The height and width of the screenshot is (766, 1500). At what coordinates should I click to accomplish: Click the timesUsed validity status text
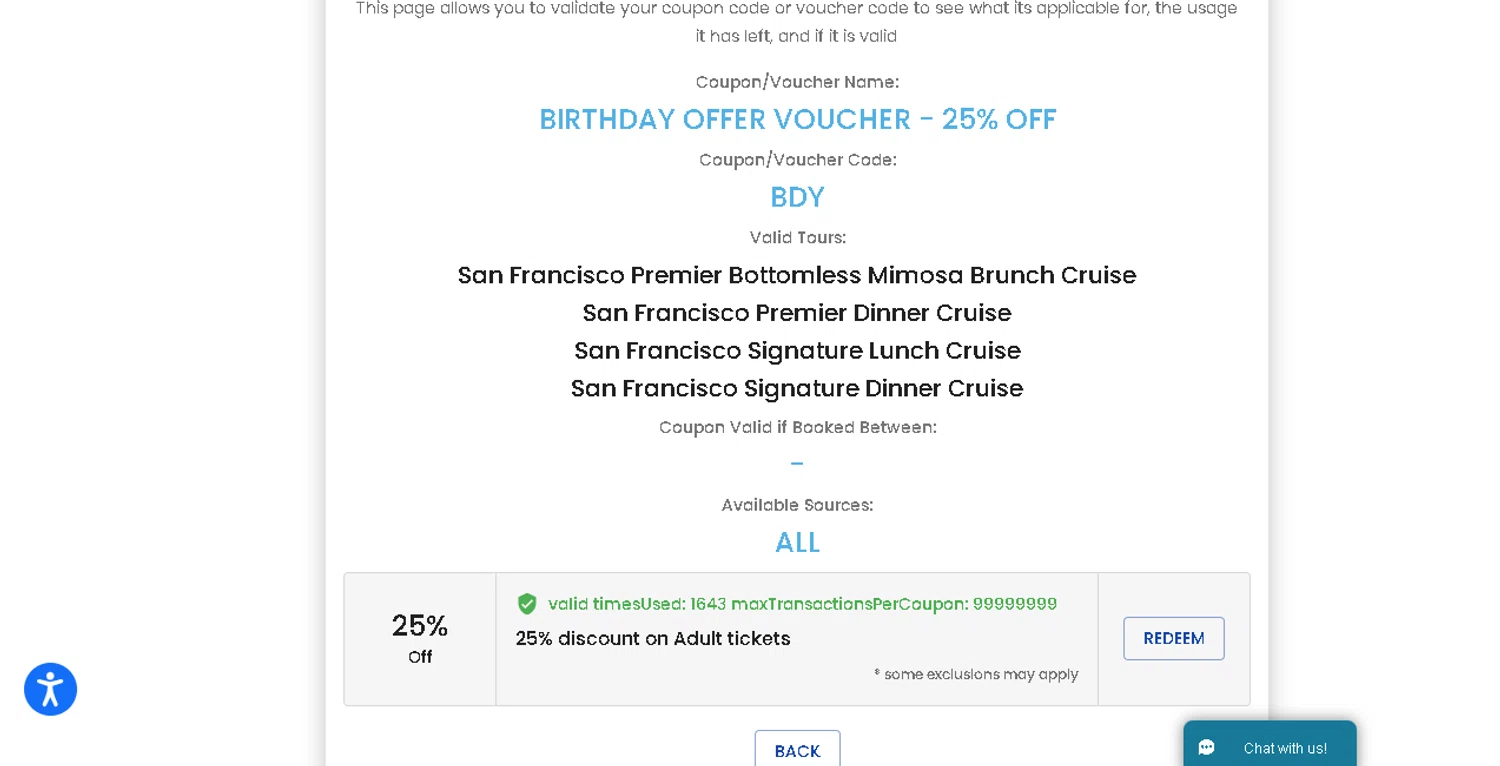802,604
